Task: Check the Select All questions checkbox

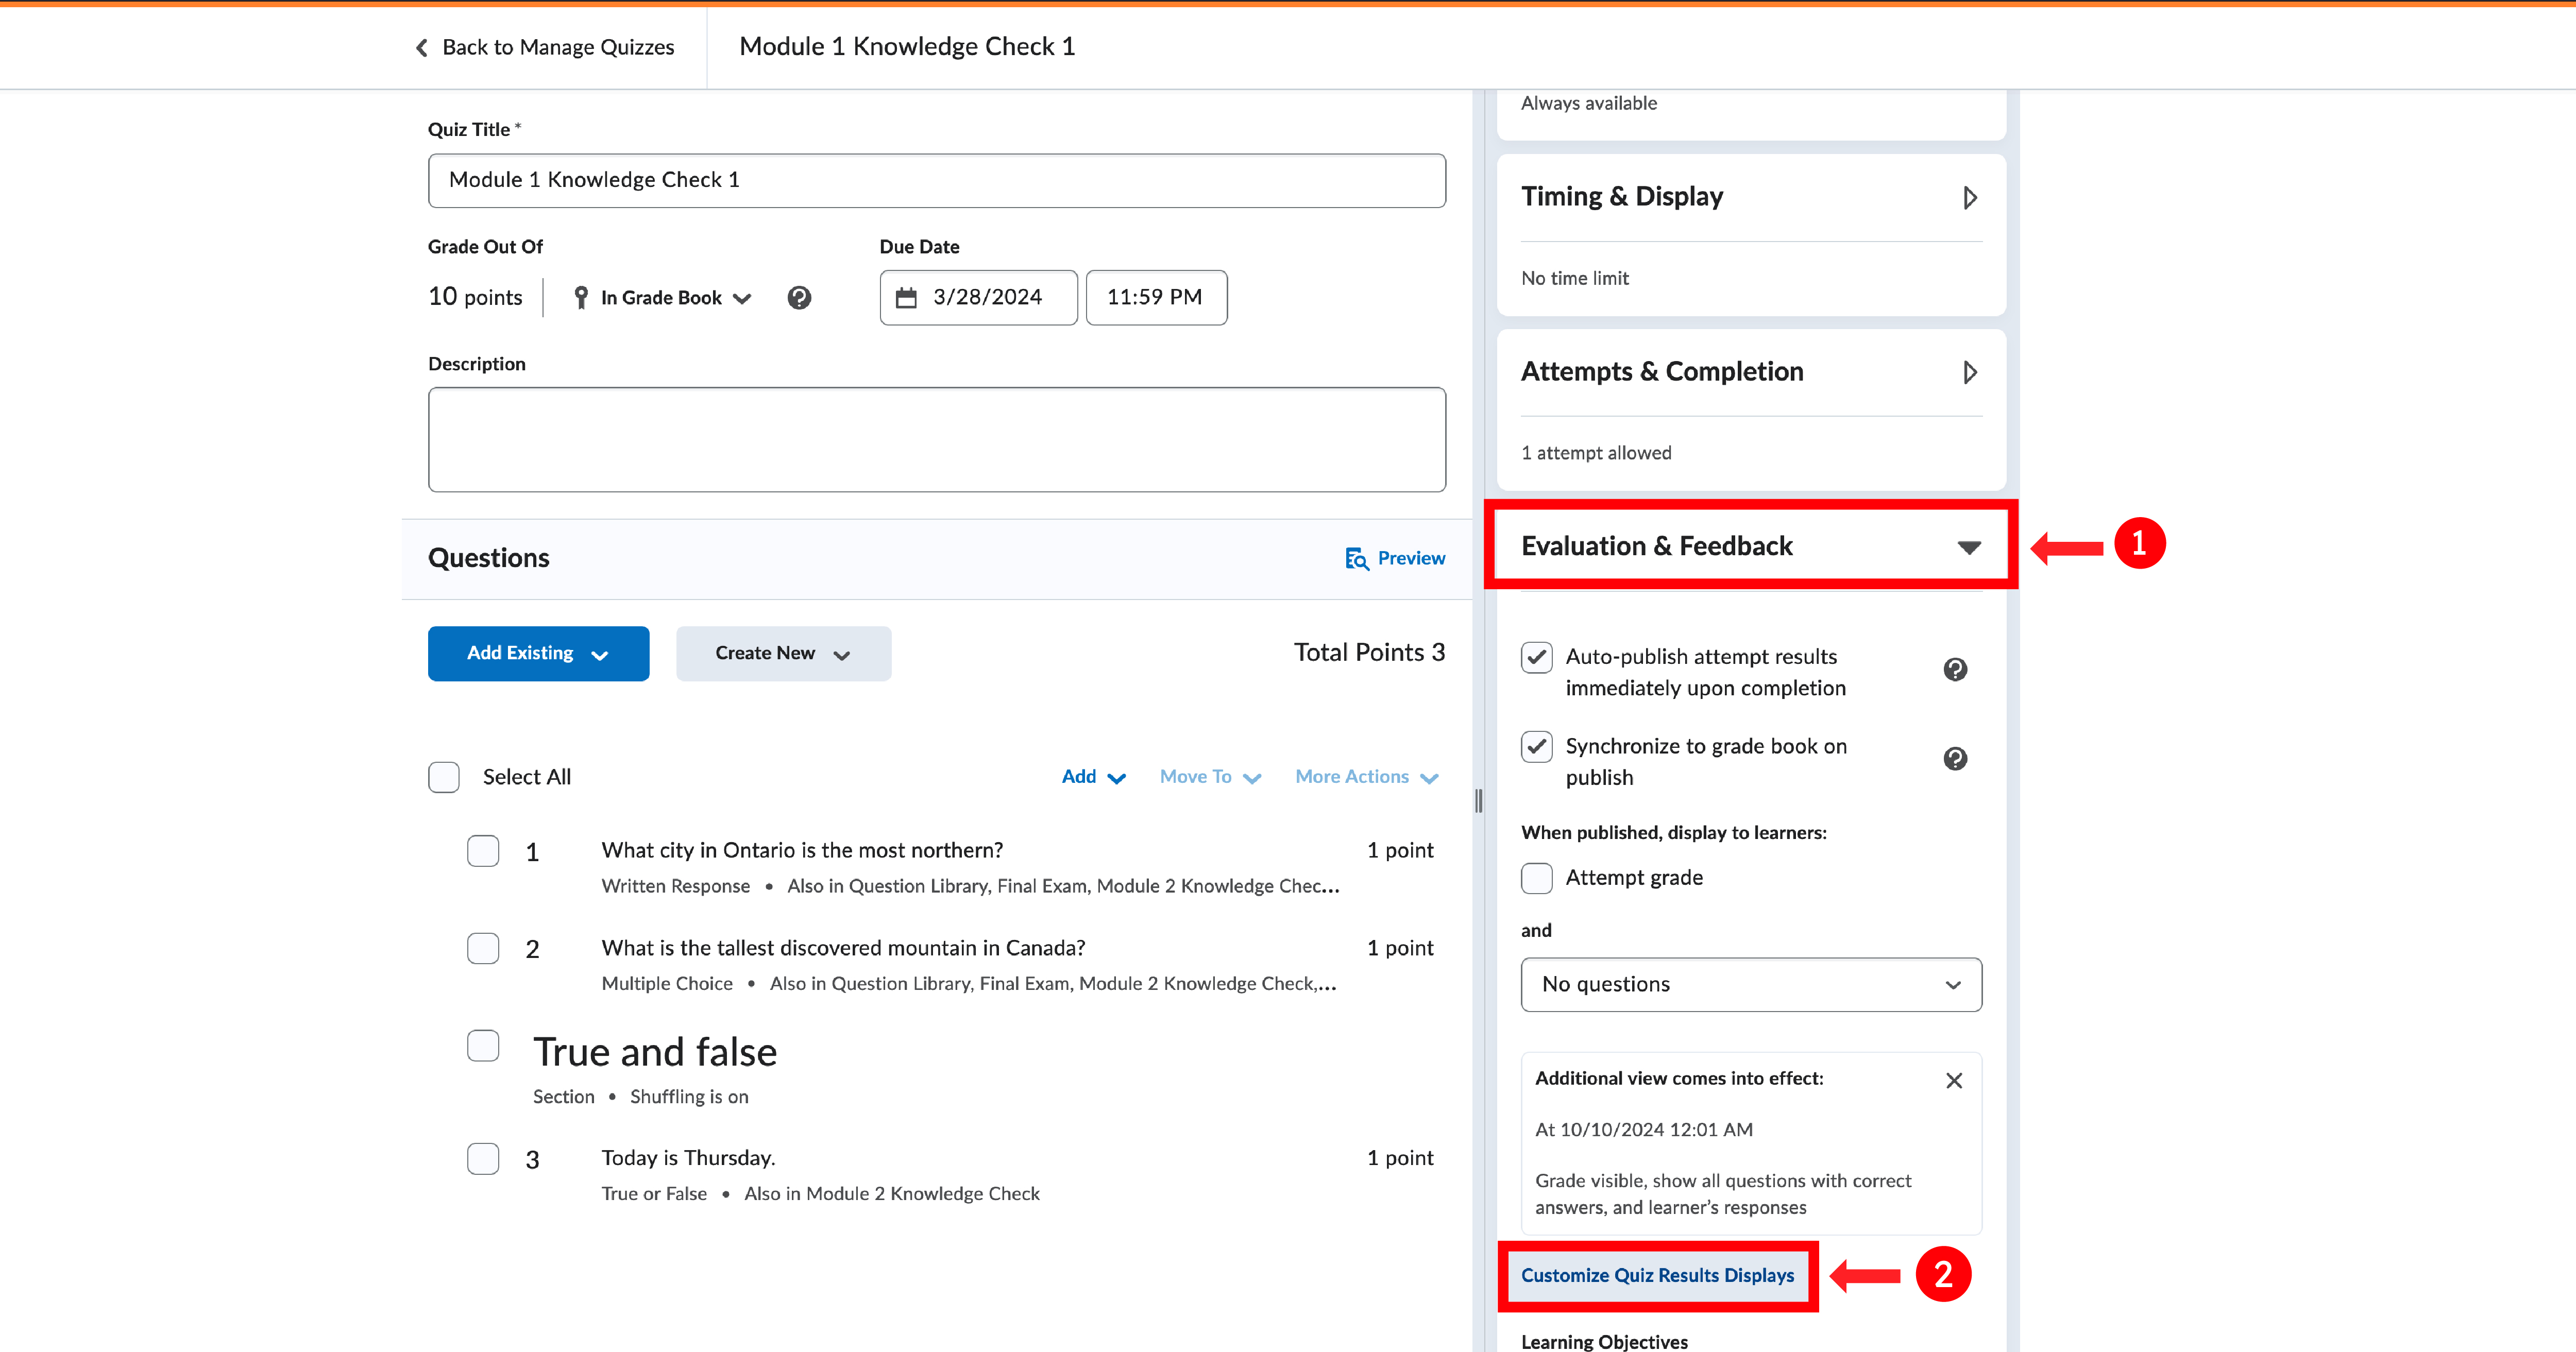Action: click(444, 777)
